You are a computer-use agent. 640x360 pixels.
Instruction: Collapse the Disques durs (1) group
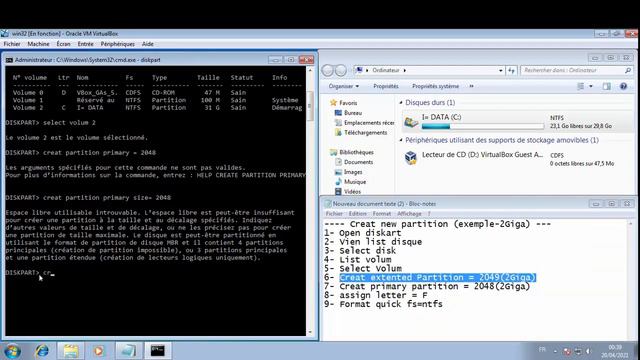coord(401,102)
